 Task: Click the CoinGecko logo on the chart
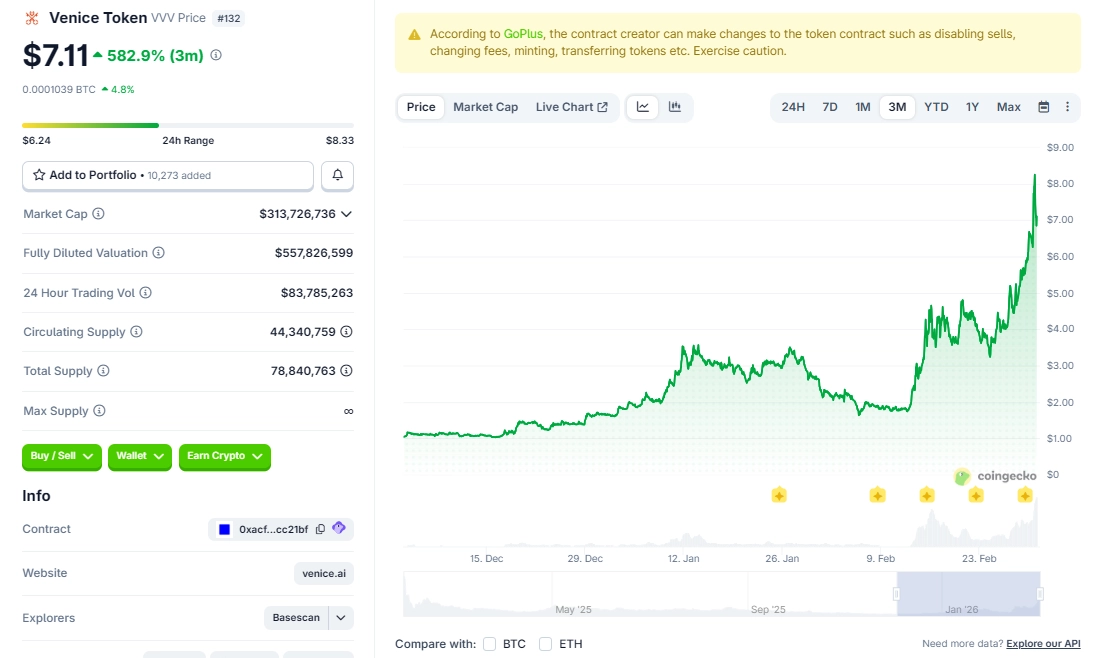[x=997, y=477]
